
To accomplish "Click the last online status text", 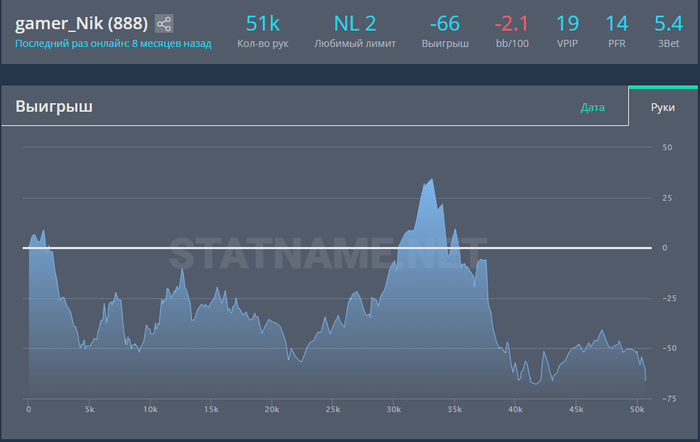I will coord(113,44).
